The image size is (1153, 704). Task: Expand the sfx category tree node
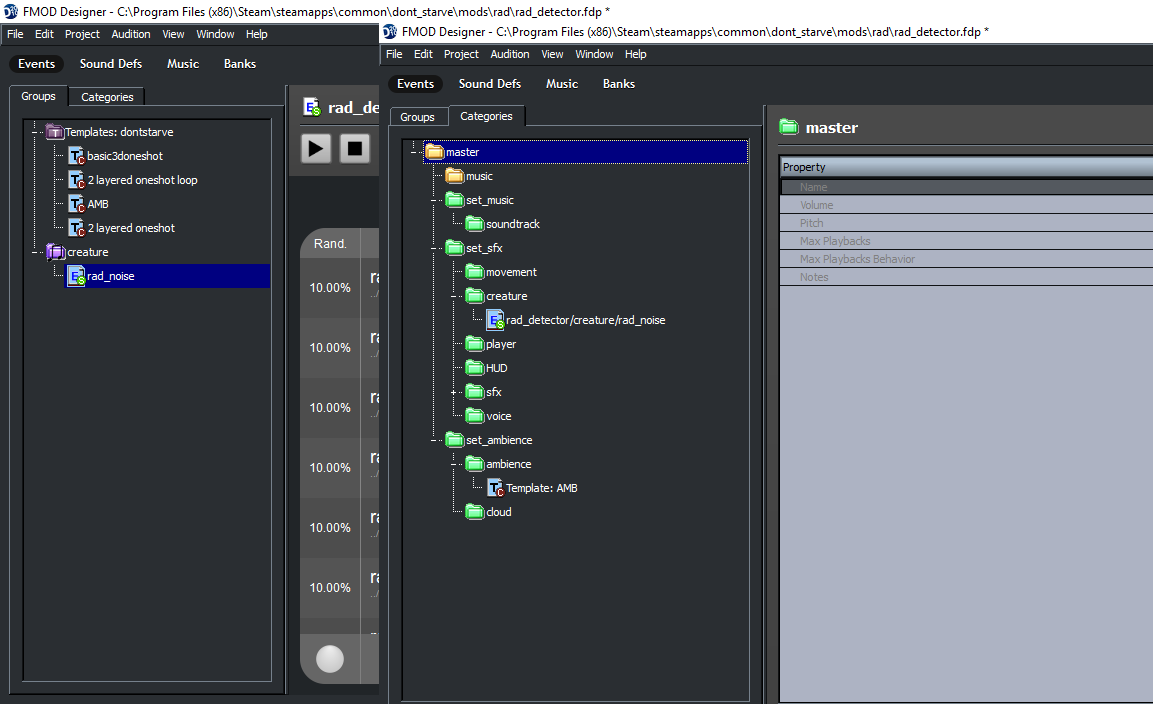[453, 392]
